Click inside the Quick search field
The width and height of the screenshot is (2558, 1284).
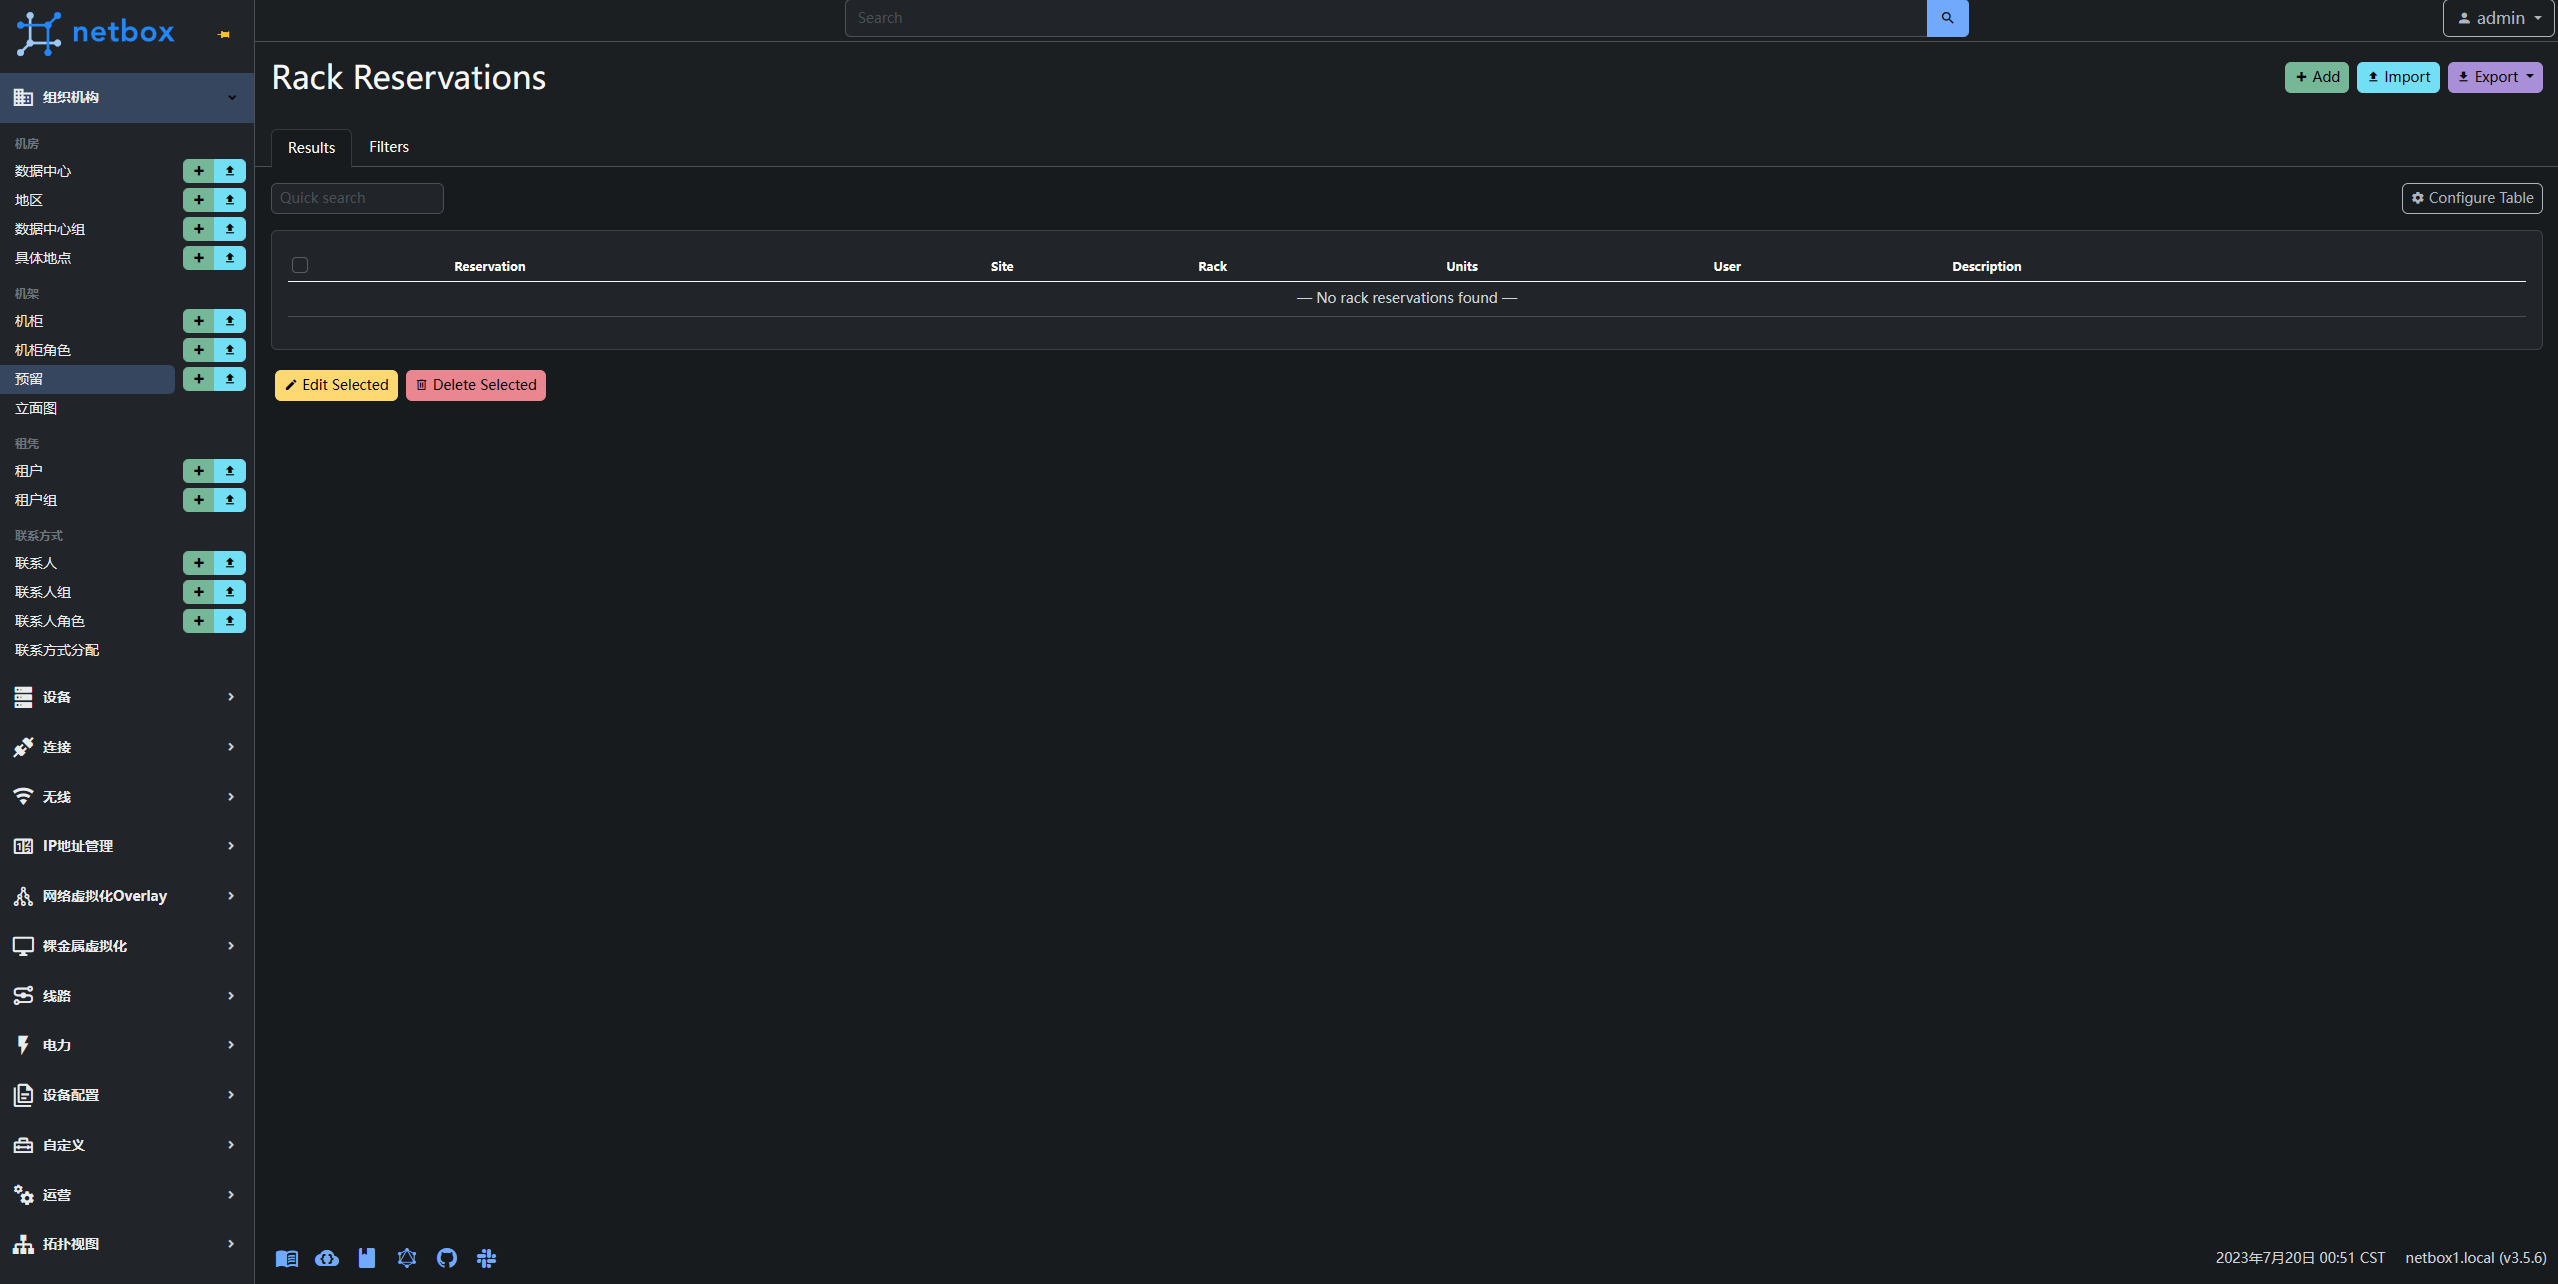[356, 197]
